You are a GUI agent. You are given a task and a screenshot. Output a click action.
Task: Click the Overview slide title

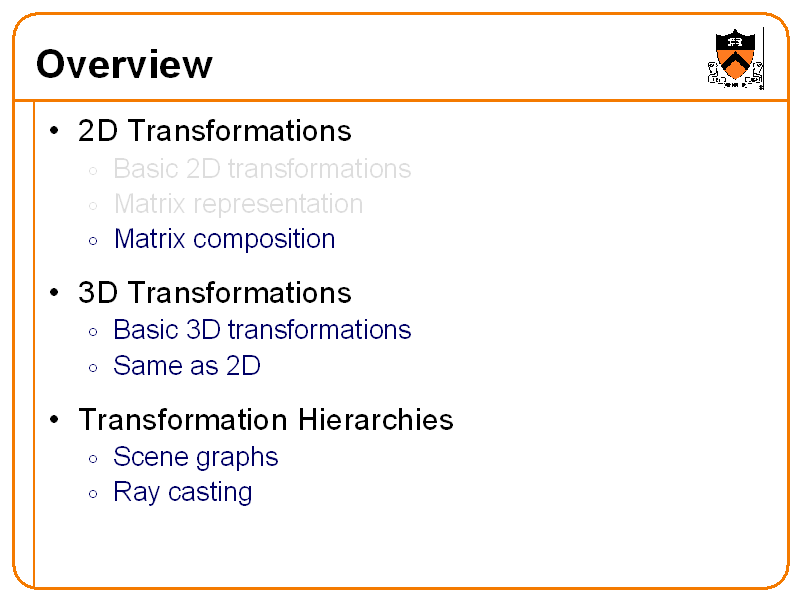(x=124, y=65)
